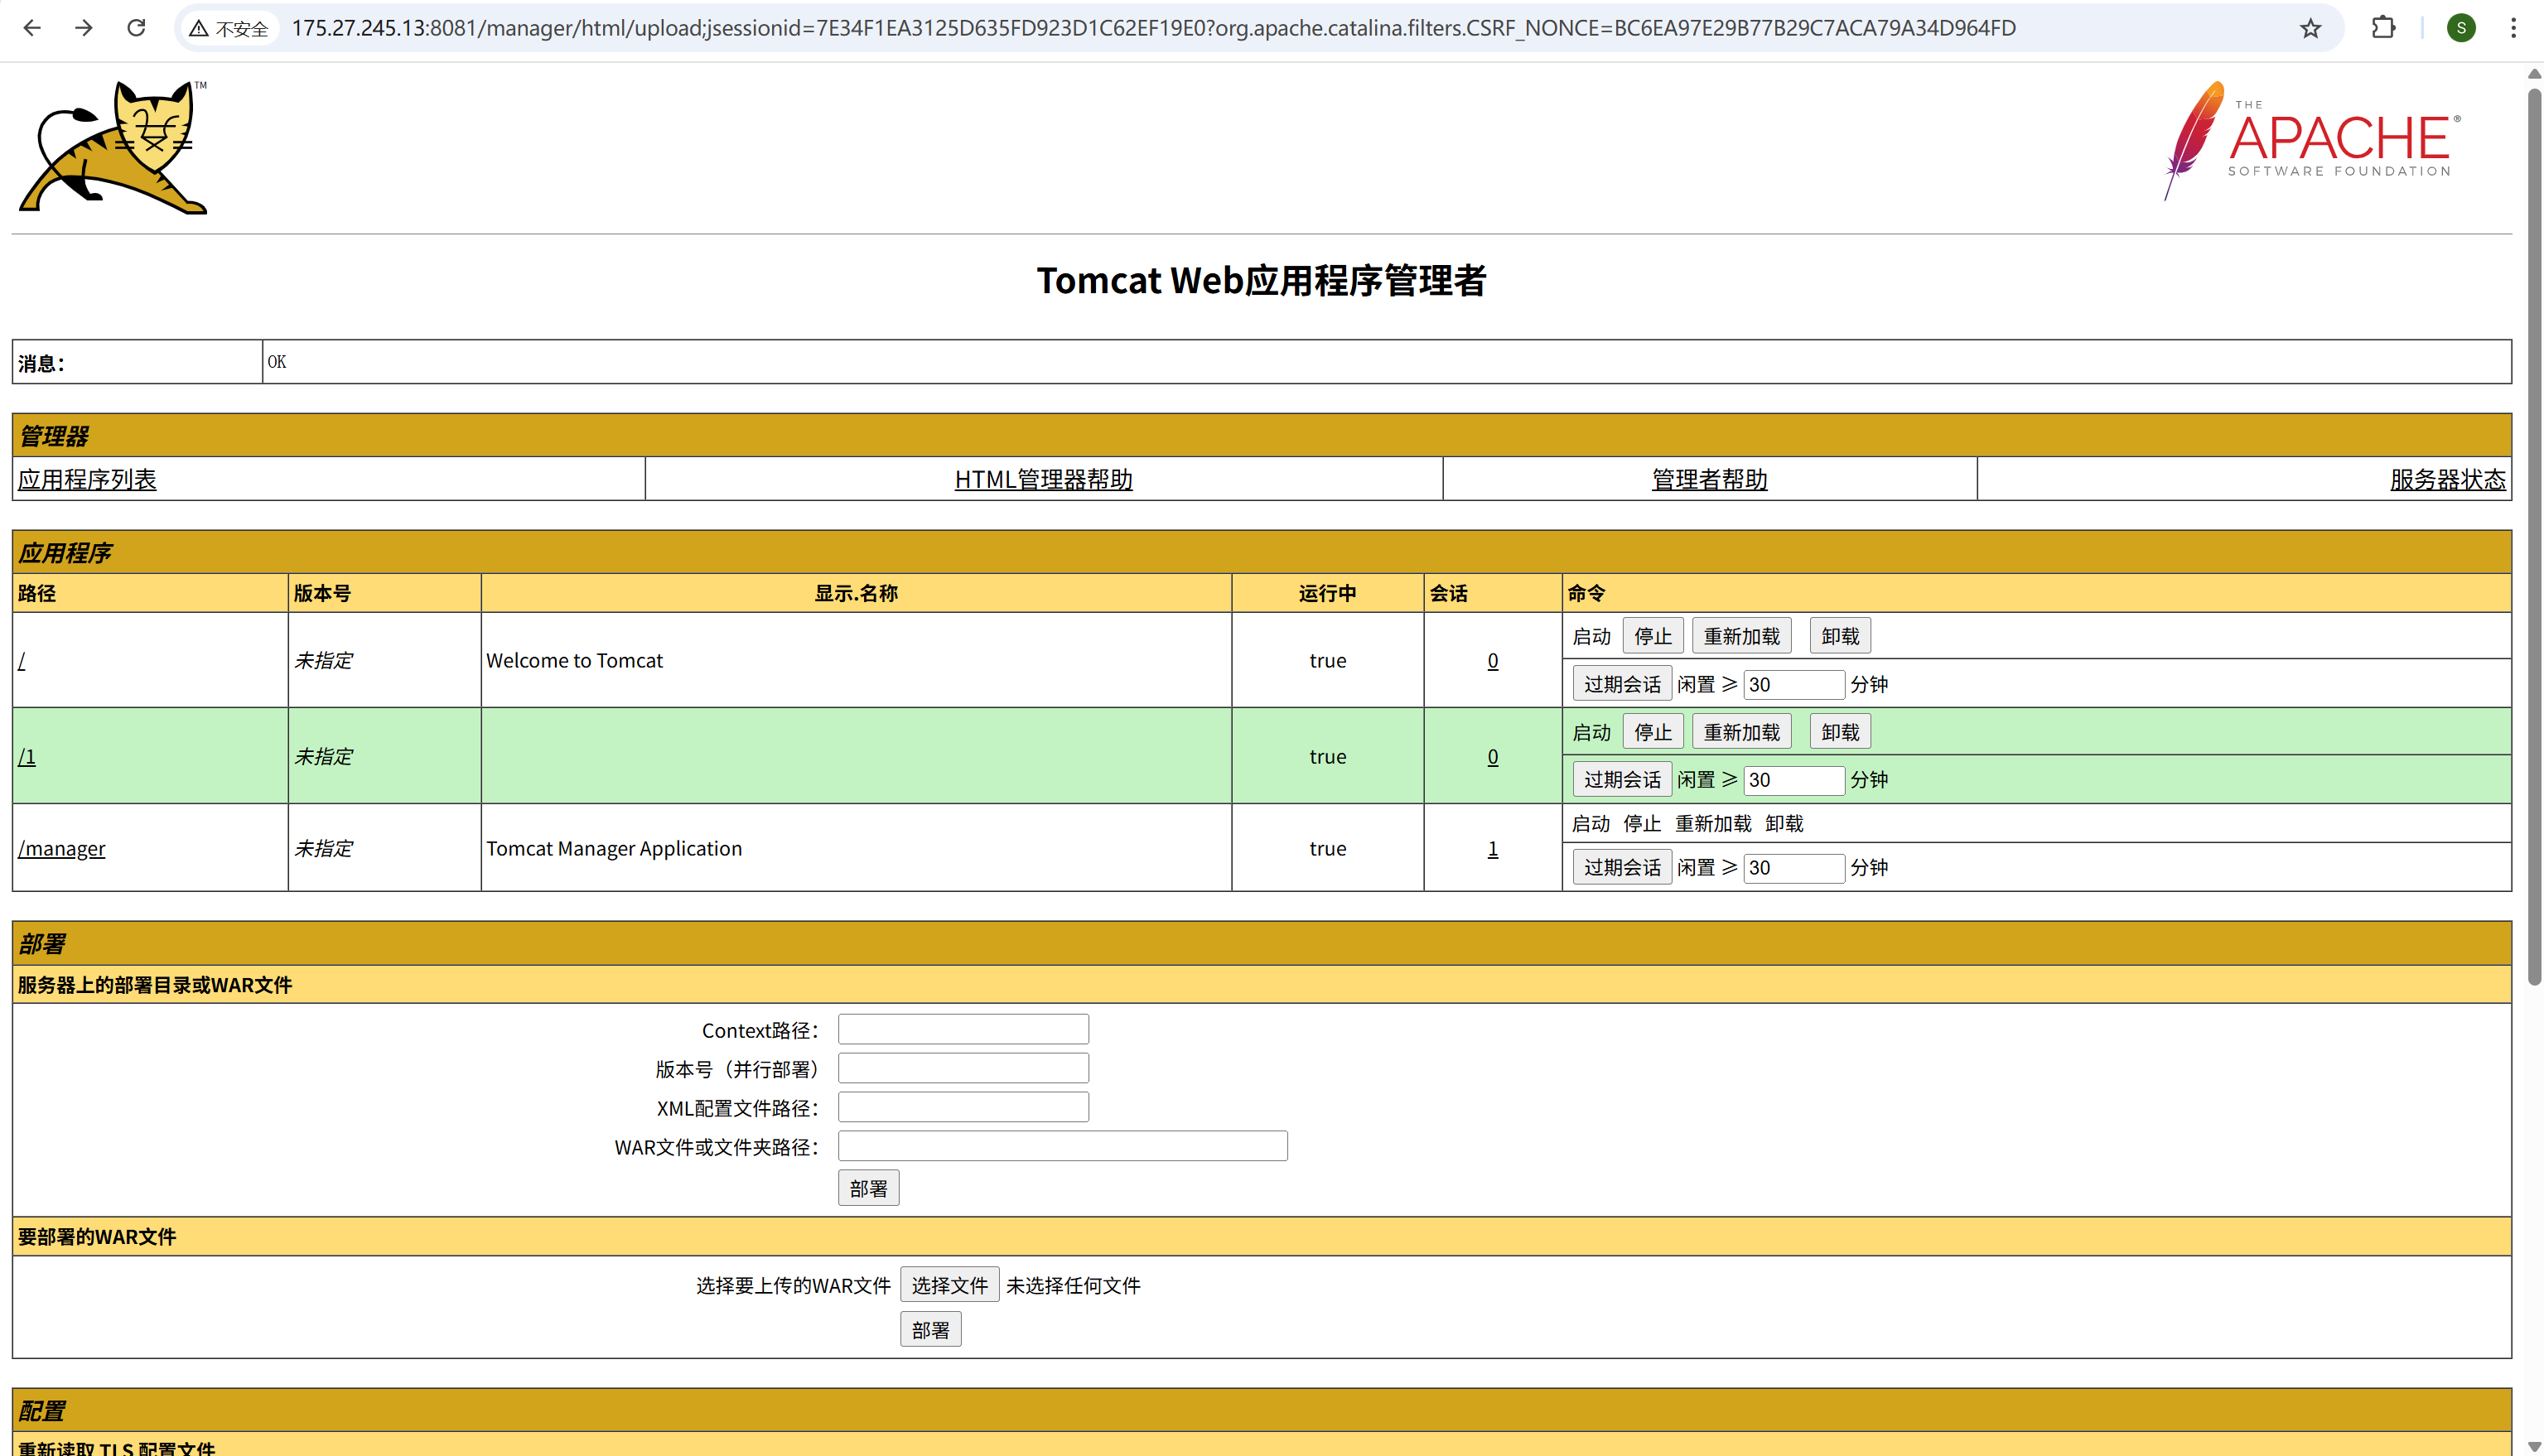Open the HTML管理器帮助 link
Screen dimensions: 2544x1456
[x=1043, y=479]
